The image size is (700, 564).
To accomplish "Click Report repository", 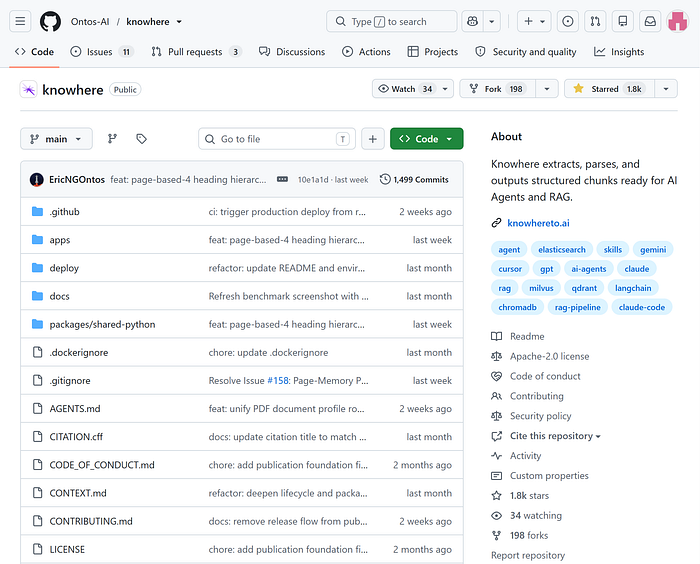I will pos(528,555).
